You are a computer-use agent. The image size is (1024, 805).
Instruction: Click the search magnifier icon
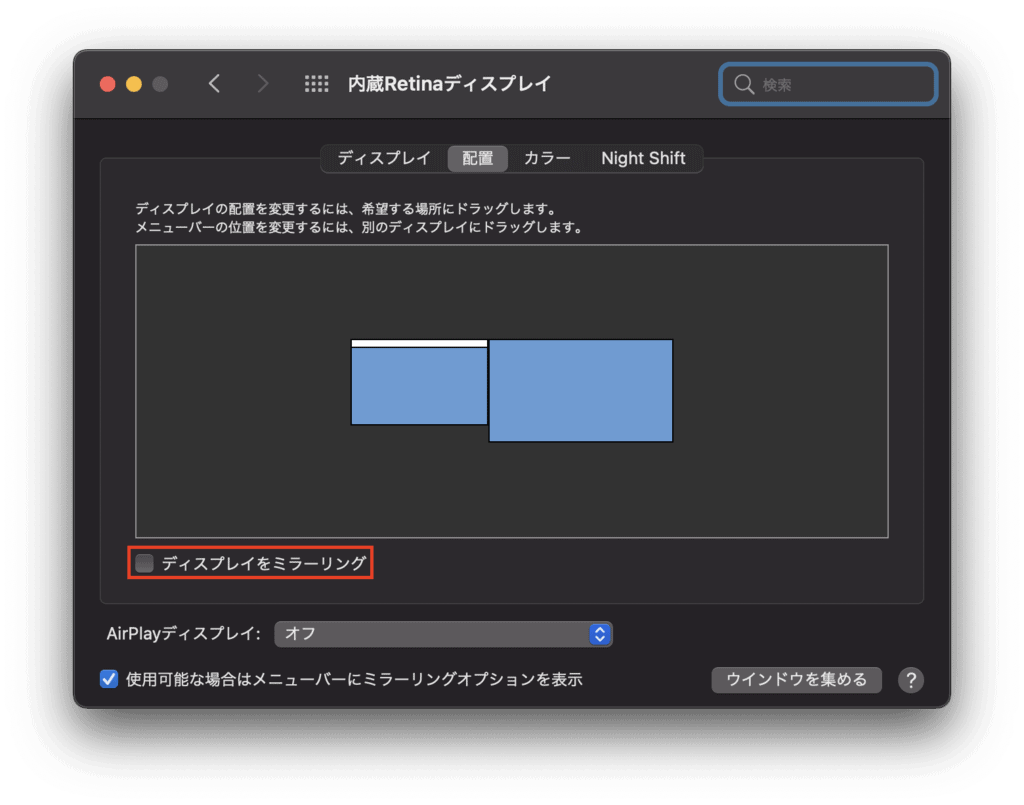743,84
